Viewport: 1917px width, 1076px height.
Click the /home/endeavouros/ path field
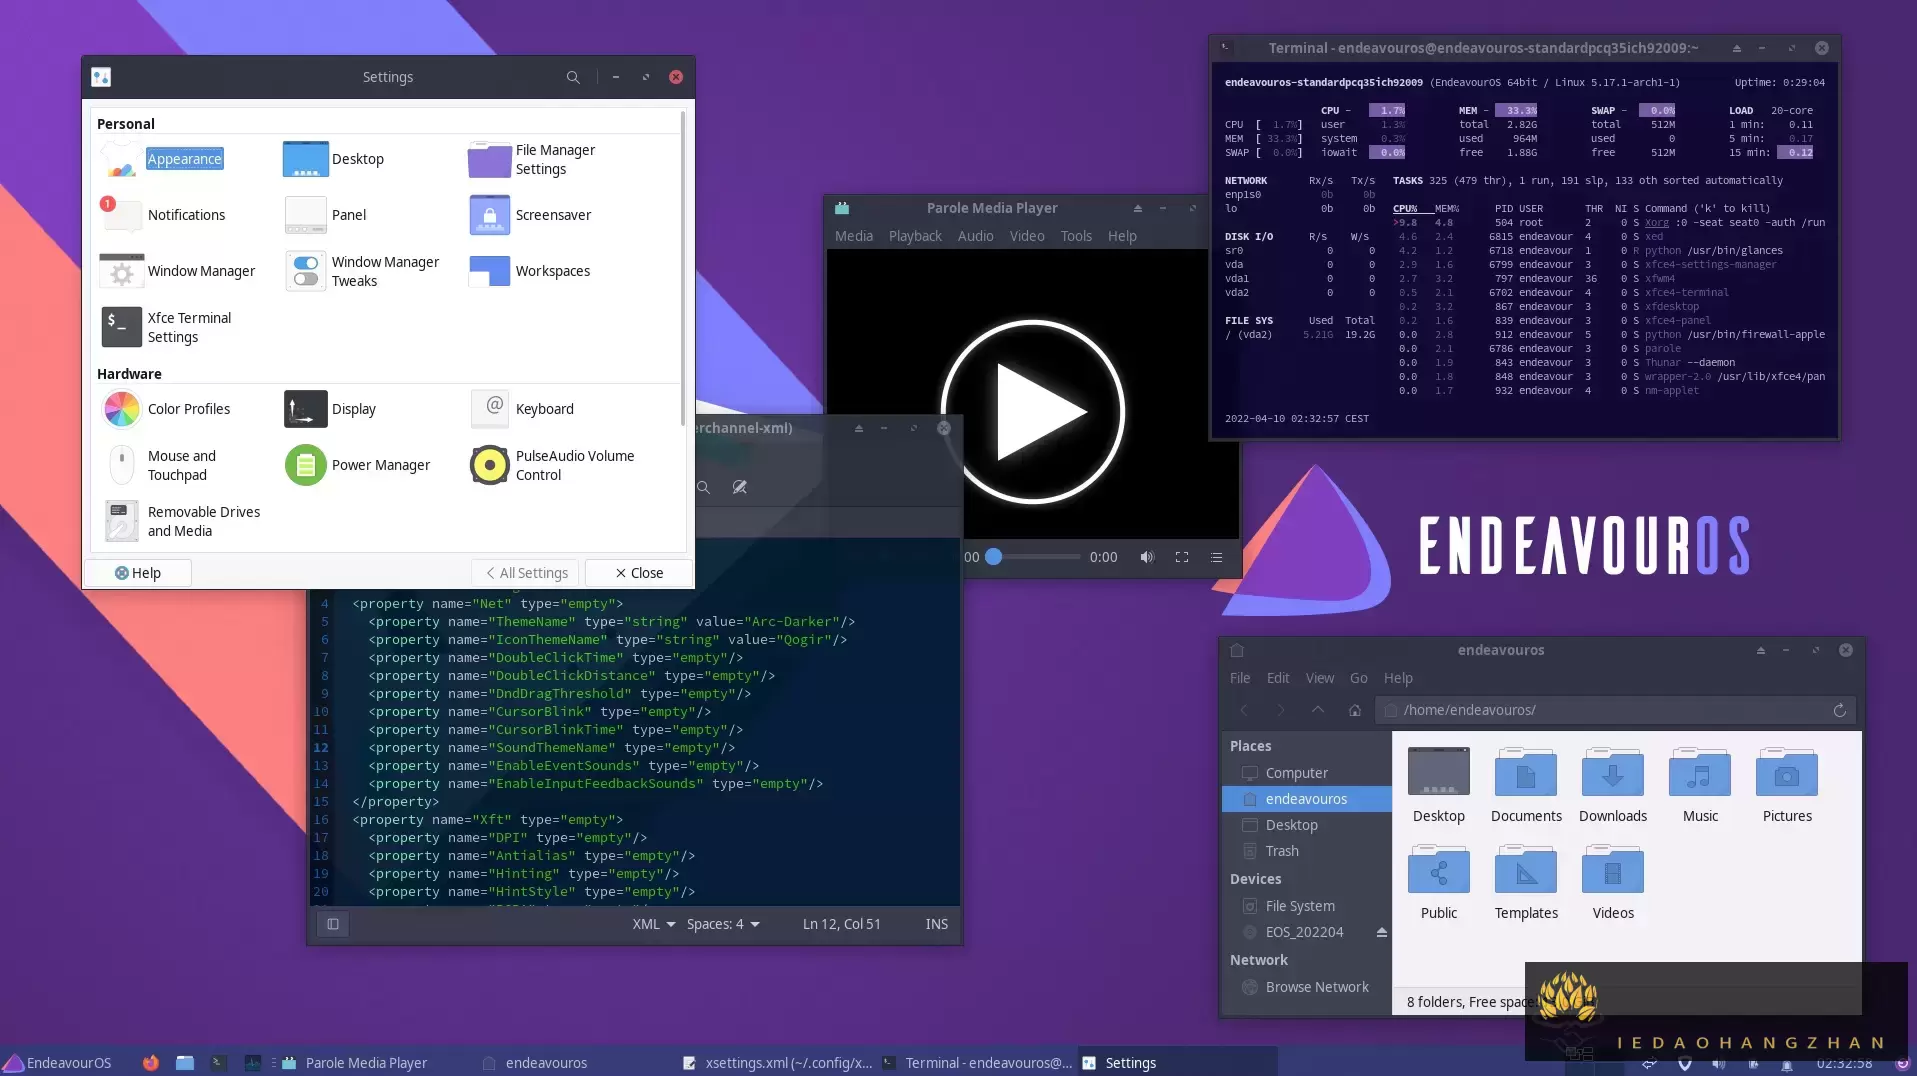[x=1616, y=710]
